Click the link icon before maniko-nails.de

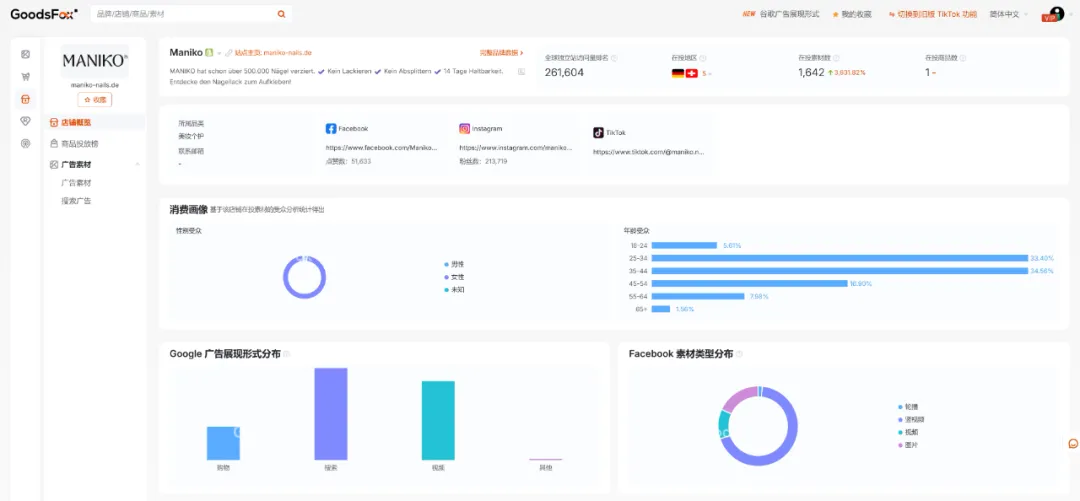(229, 52)
